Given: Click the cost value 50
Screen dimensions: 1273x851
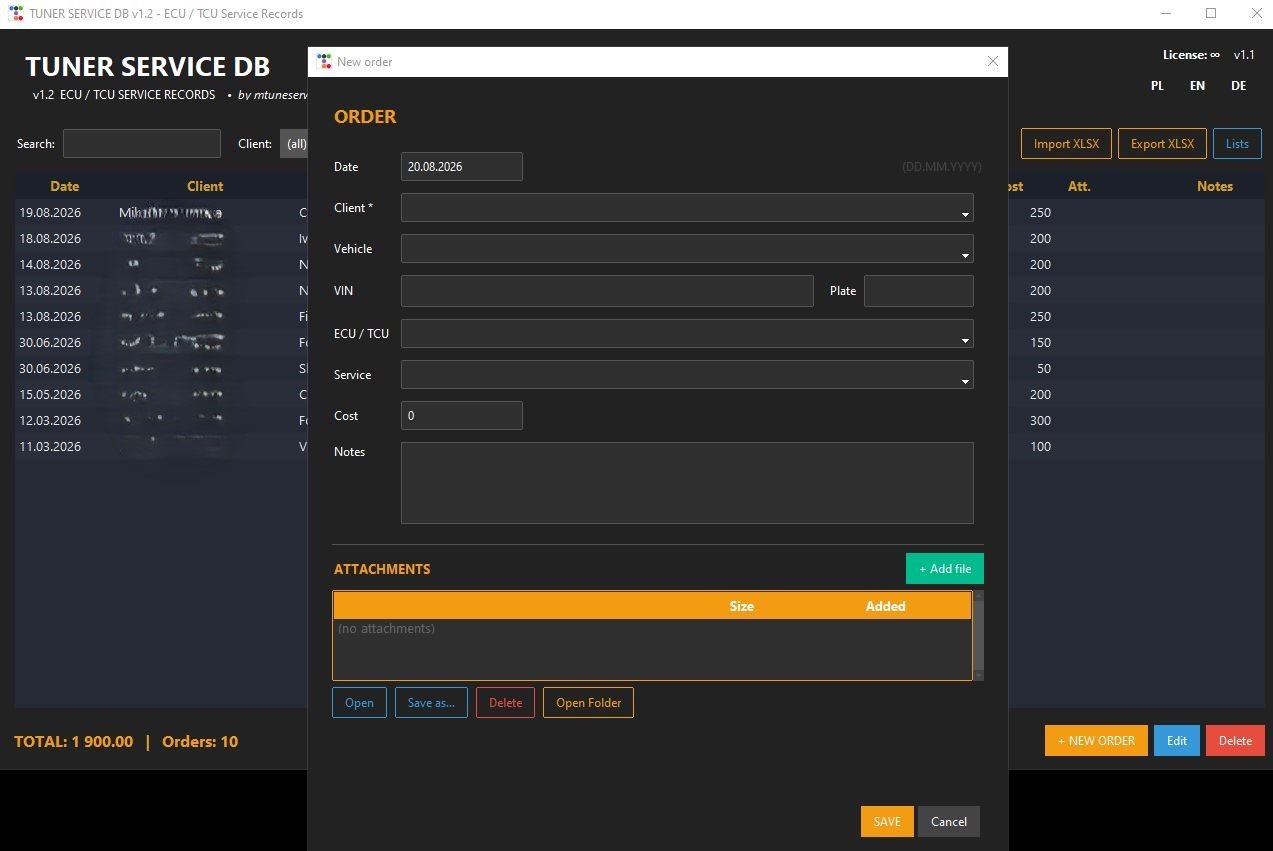Looking at the screenshot, I should coord(1044,368).
